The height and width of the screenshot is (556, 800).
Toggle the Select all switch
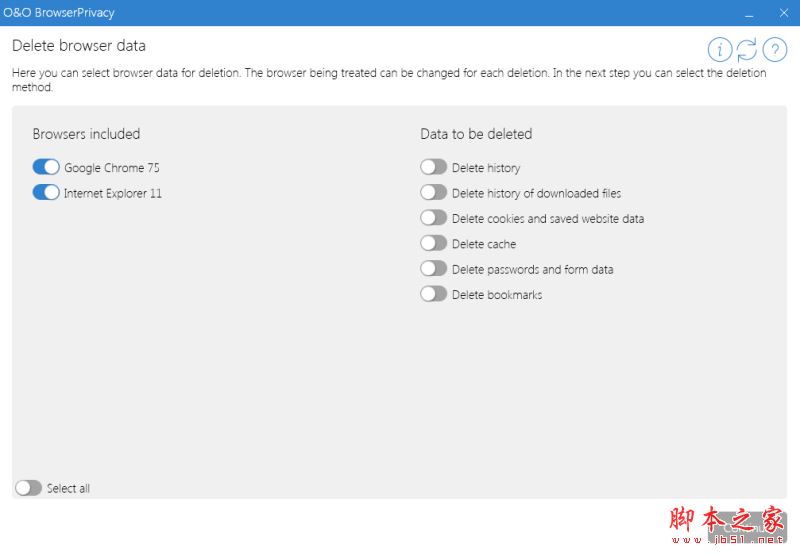[x=29, y=488]
